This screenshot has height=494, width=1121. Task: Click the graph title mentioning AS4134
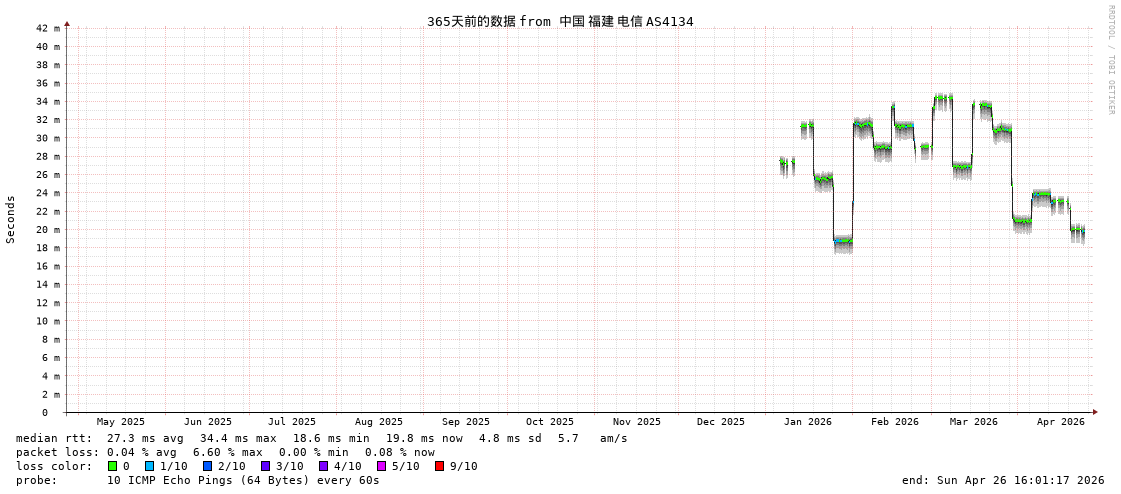coord(560,21)
